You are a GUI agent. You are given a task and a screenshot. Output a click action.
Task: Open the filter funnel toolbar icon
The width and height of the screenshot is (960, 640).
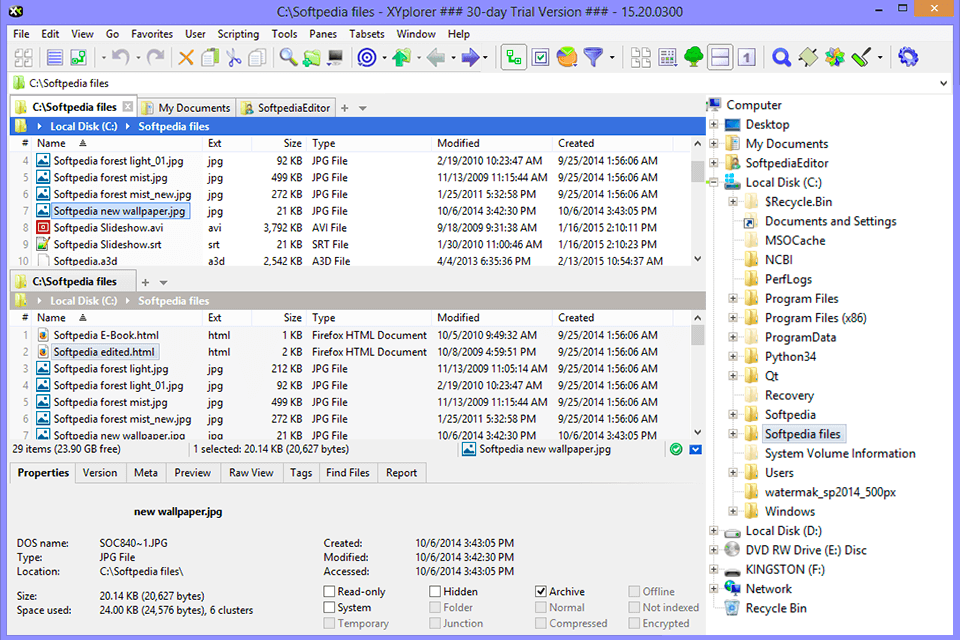[592, 57]
